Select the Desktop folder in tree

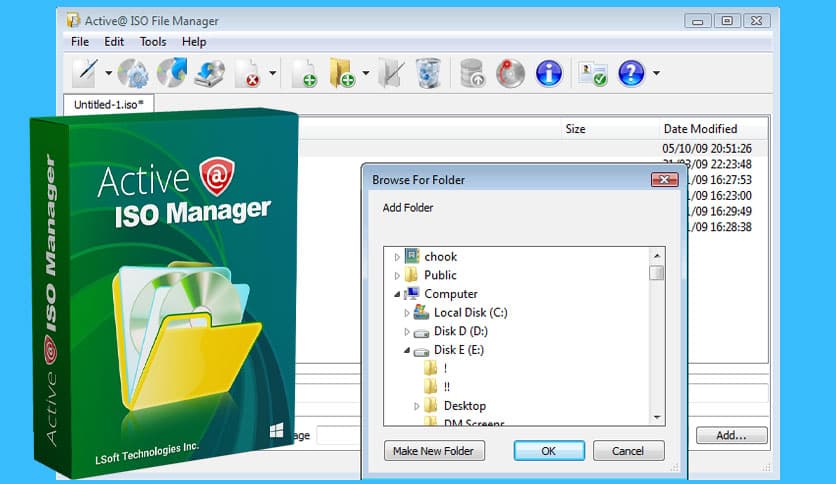[x=465, y=406]
